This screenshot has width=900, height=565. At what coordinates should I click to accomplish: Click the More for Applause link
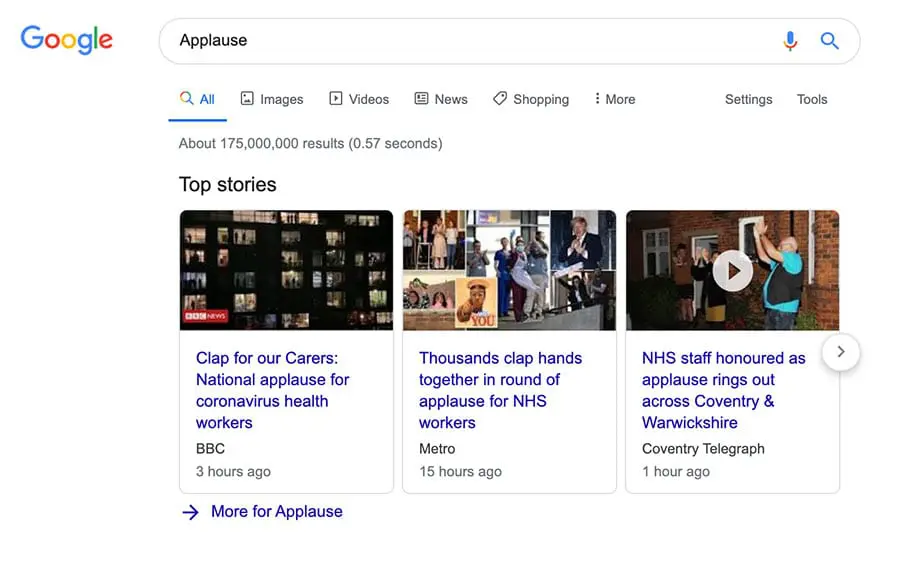pos(276,512)
